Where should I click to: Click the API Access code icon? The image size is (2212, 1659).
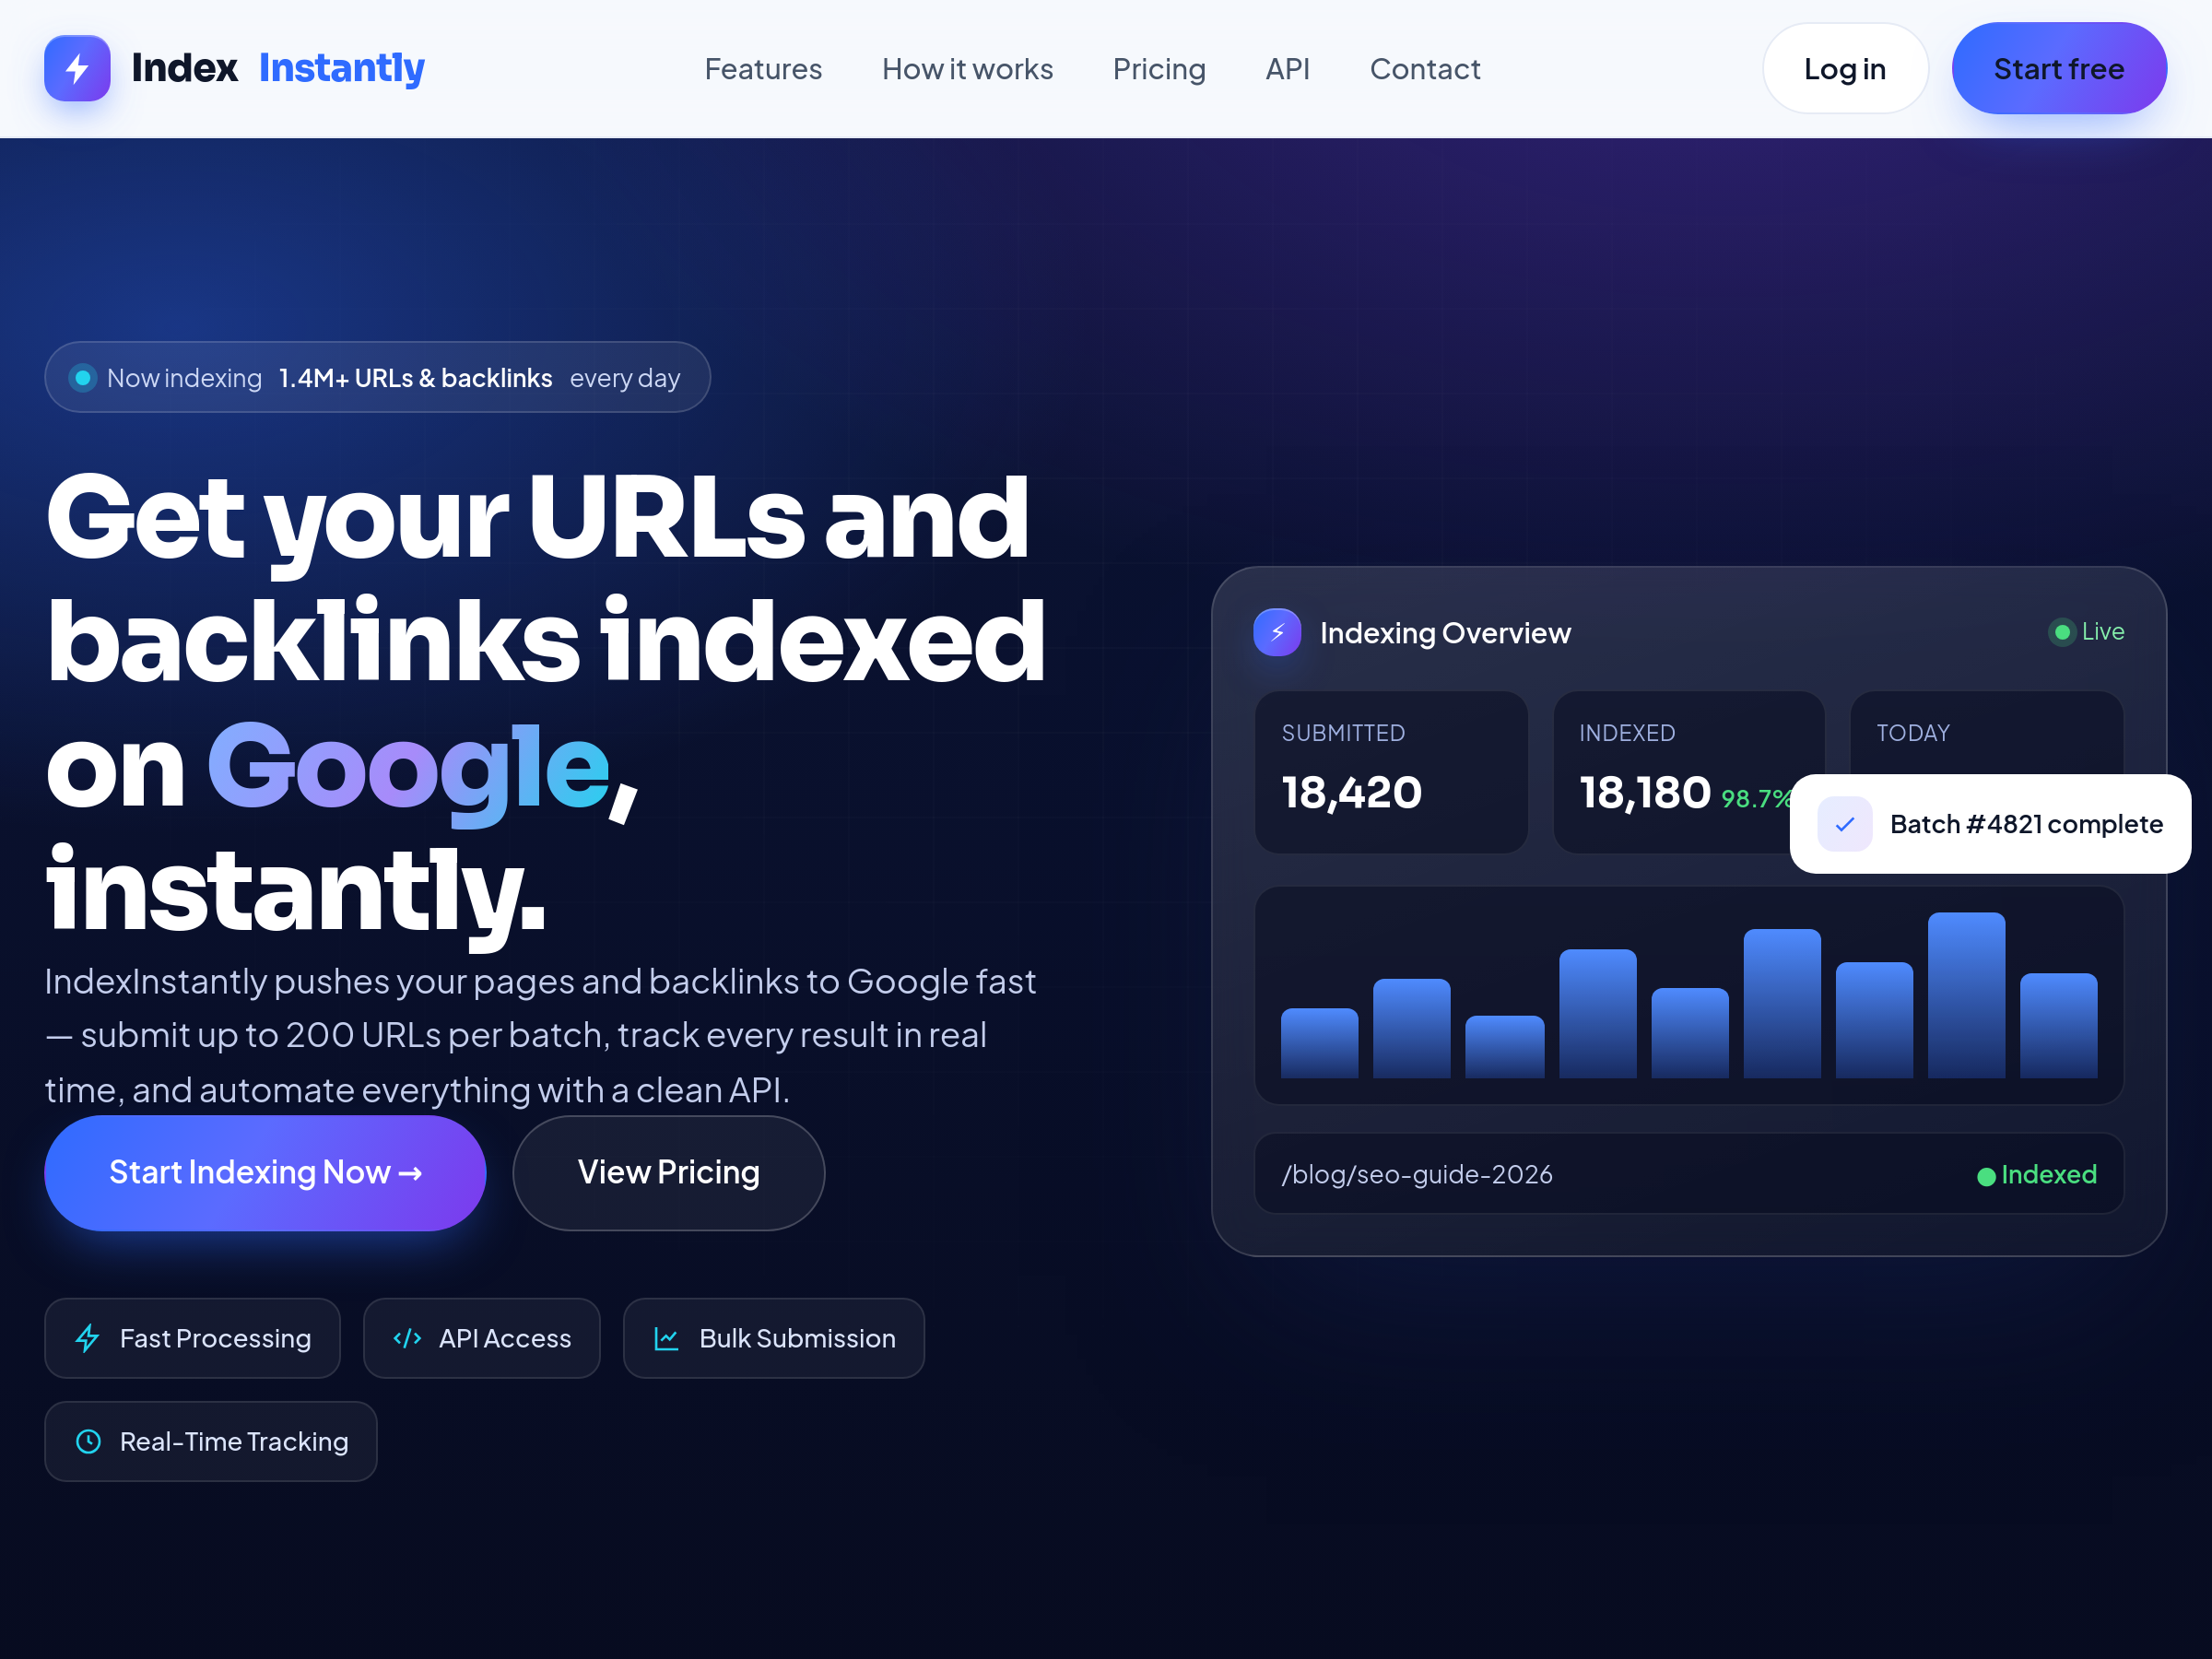click(407, 1338)
